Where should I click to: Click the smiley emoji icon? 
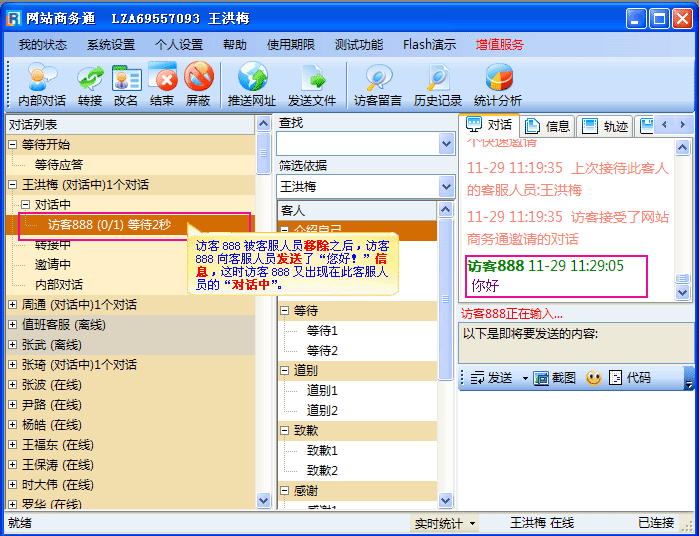click(593, 378)
